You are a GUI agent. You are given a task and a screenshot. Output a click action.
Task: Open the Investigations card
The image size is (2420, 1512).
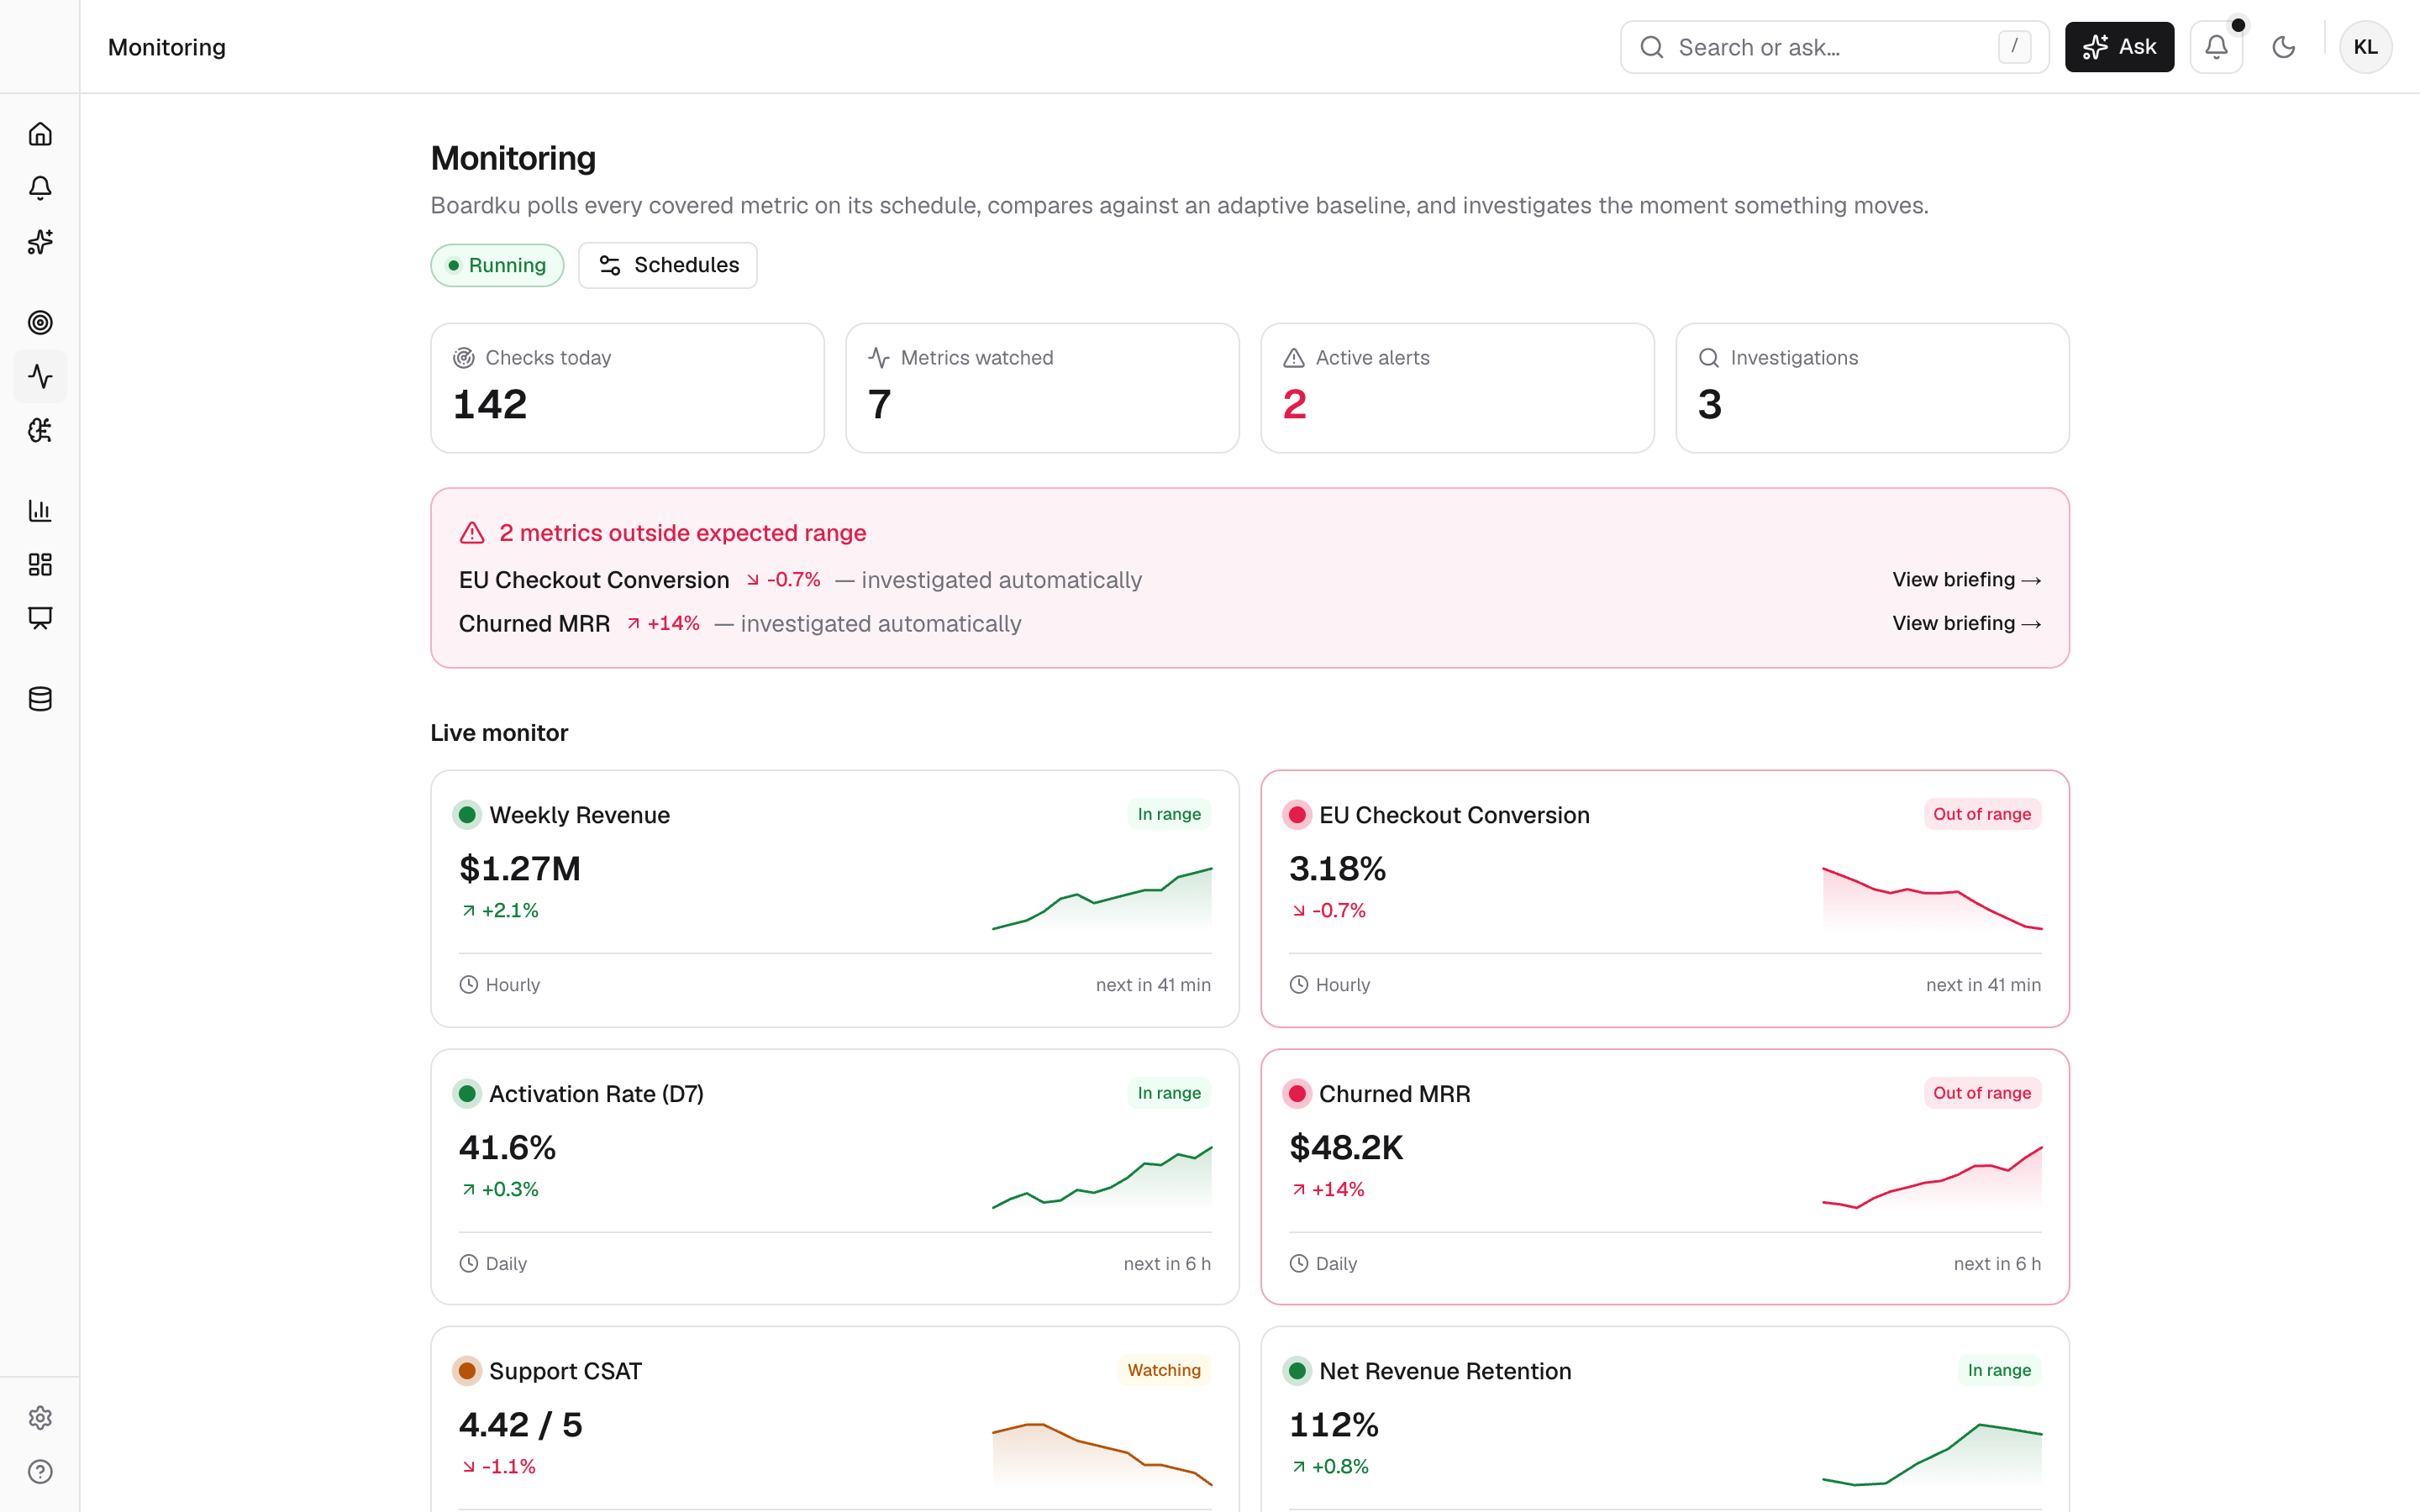[x=1872, y=387]
